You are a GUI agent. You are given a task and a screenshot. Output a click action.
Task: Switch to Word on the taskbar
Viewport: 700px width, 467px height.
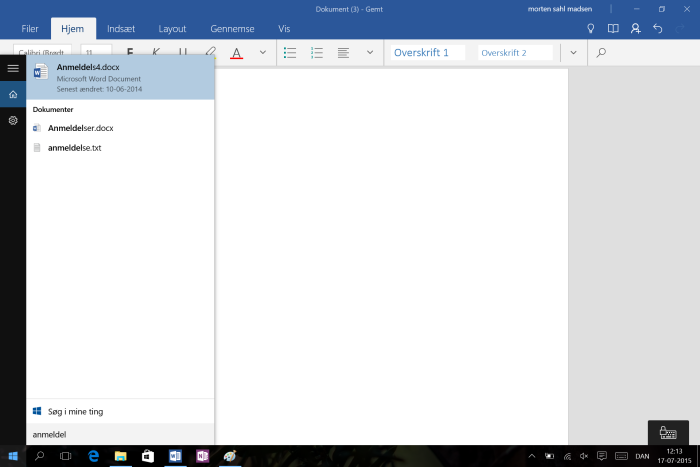tap(175, 456)
